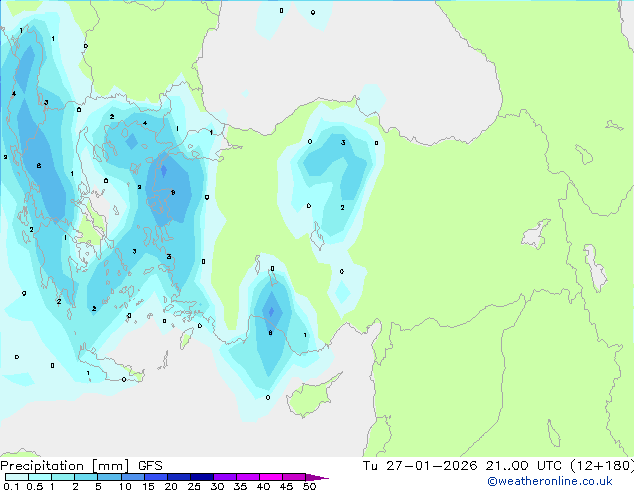The height and width of the screenshot is (490, 634).
Task: Click the '10' legend scale label
Action: tap(125, 486)
